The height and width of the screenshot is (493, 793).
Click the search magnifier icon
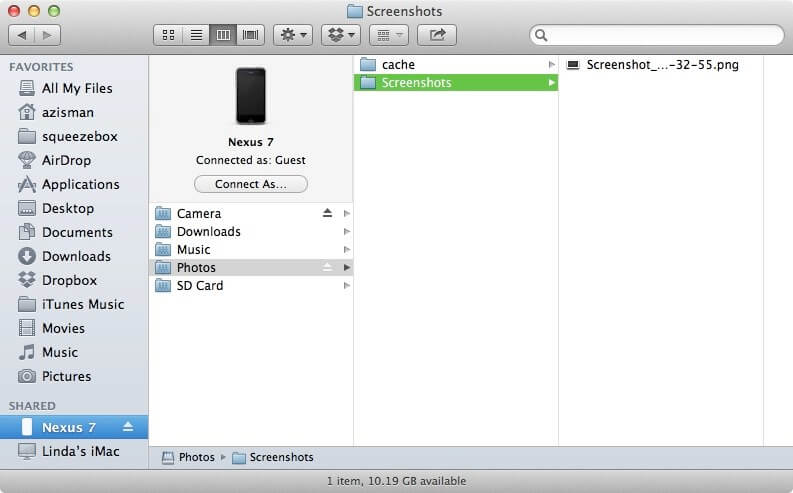point(541,35)
